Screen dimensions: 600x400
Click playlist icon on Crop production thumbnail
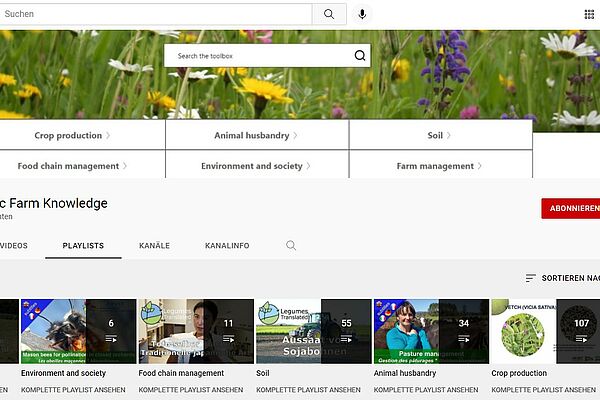tap(581, 339)
